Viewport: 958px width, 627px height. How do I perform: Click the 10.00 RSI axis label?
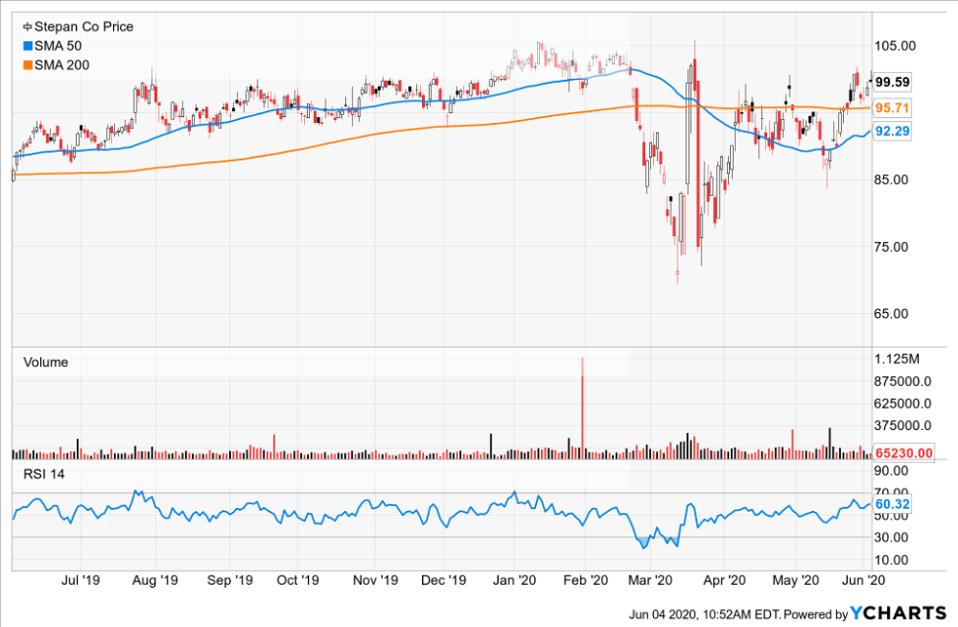891,560
